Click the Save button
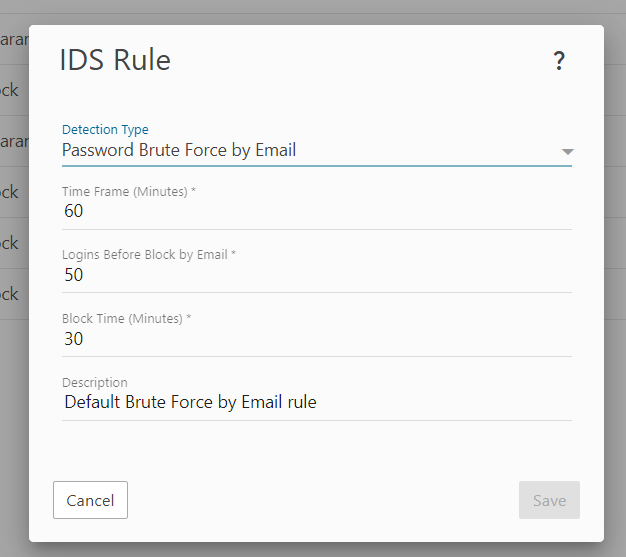The image size is (626, 557). point(549,500)
